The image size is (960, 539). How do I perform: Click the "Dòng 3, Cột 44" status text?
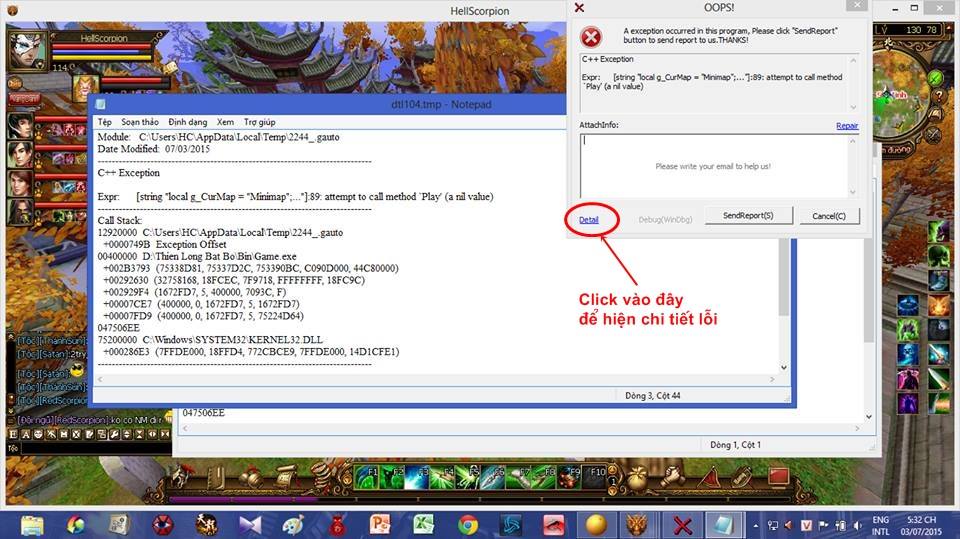tap(653, 396)
